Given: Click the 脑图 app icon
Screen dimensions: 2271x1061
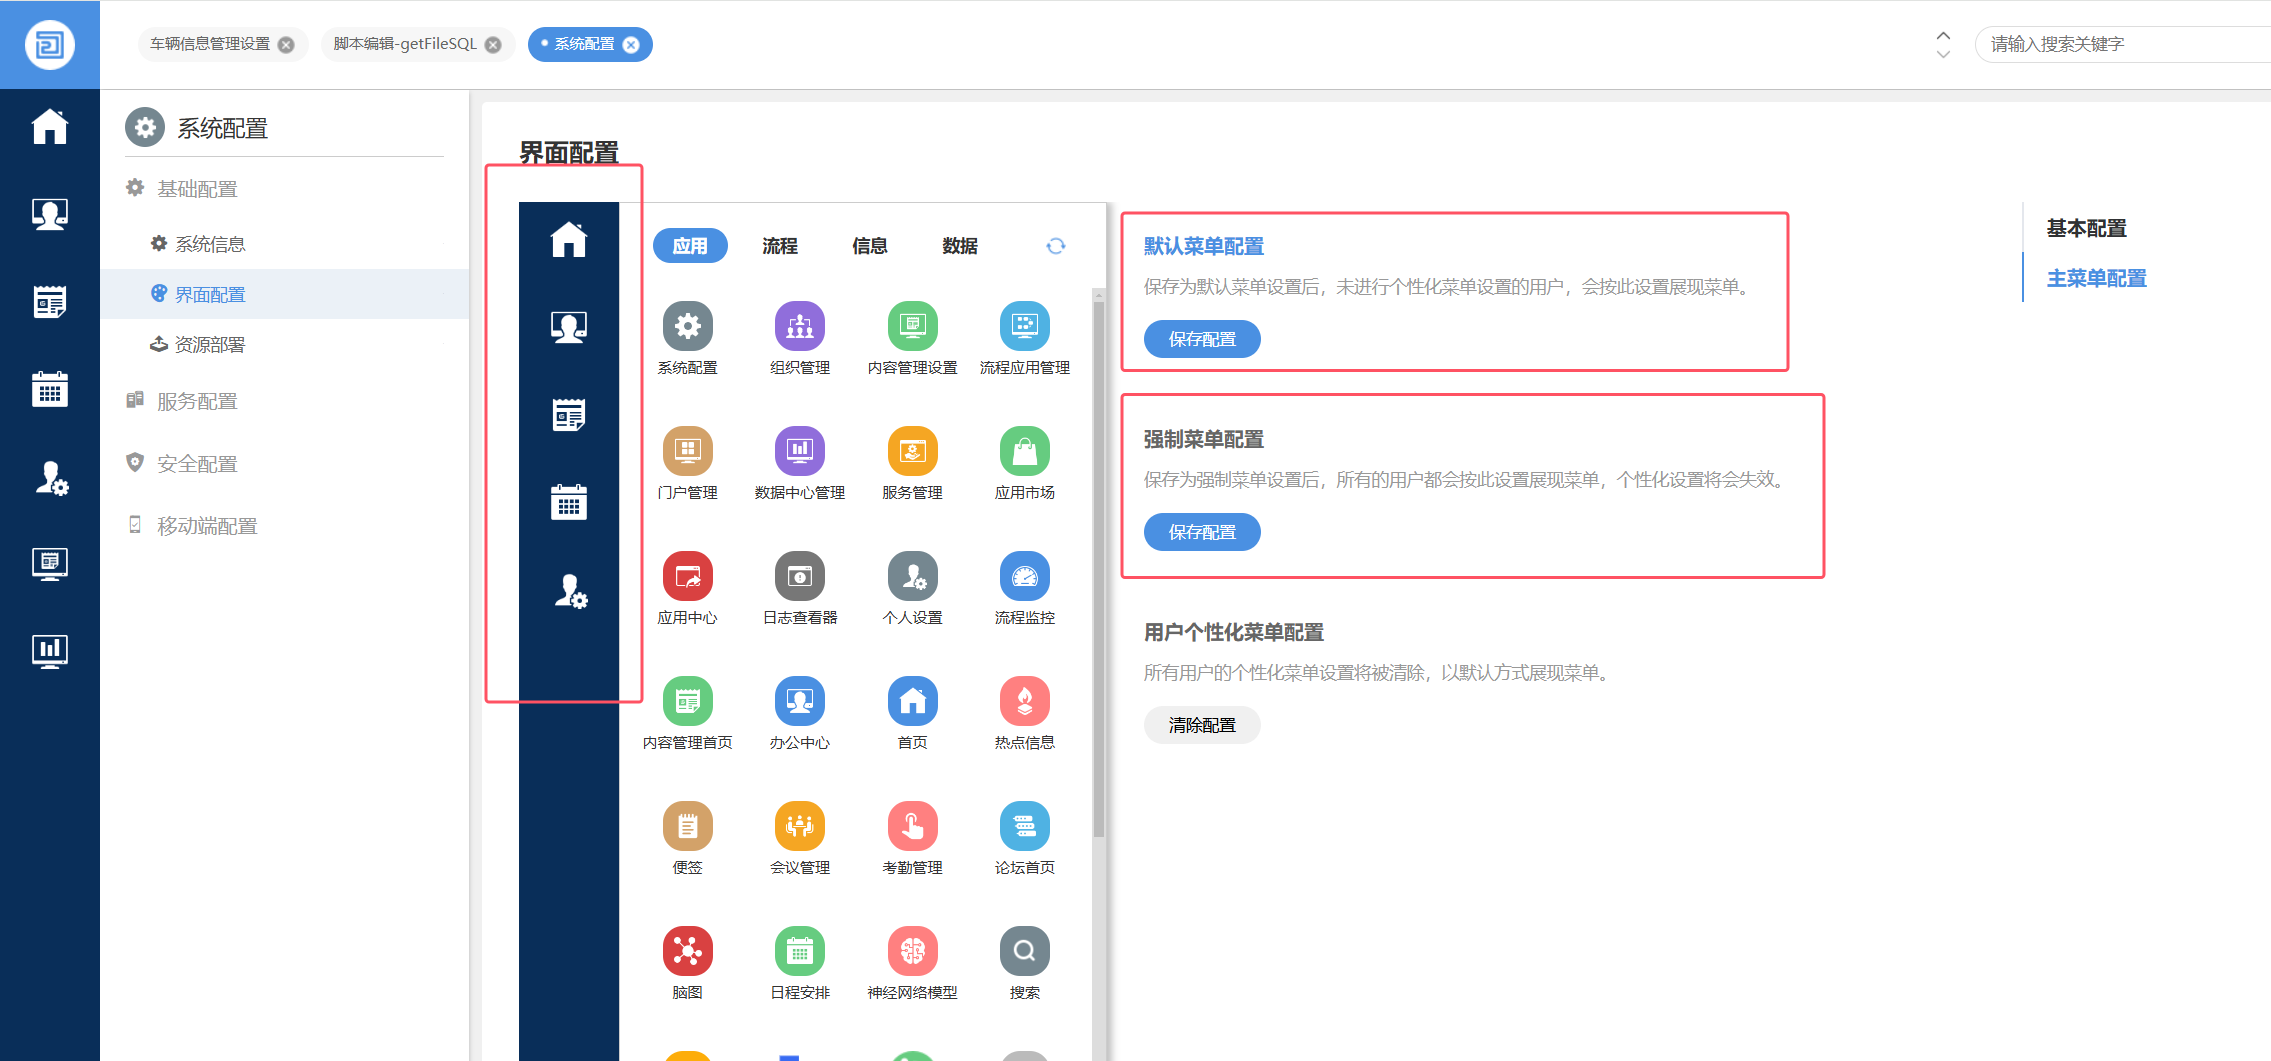Looking at the screenshot, I should coord(687,952).
